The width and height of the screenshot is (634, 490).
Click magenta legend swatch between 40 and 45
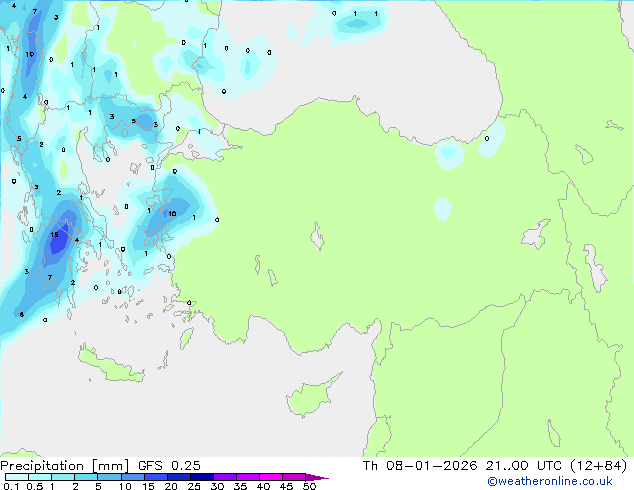click(271, 477)
